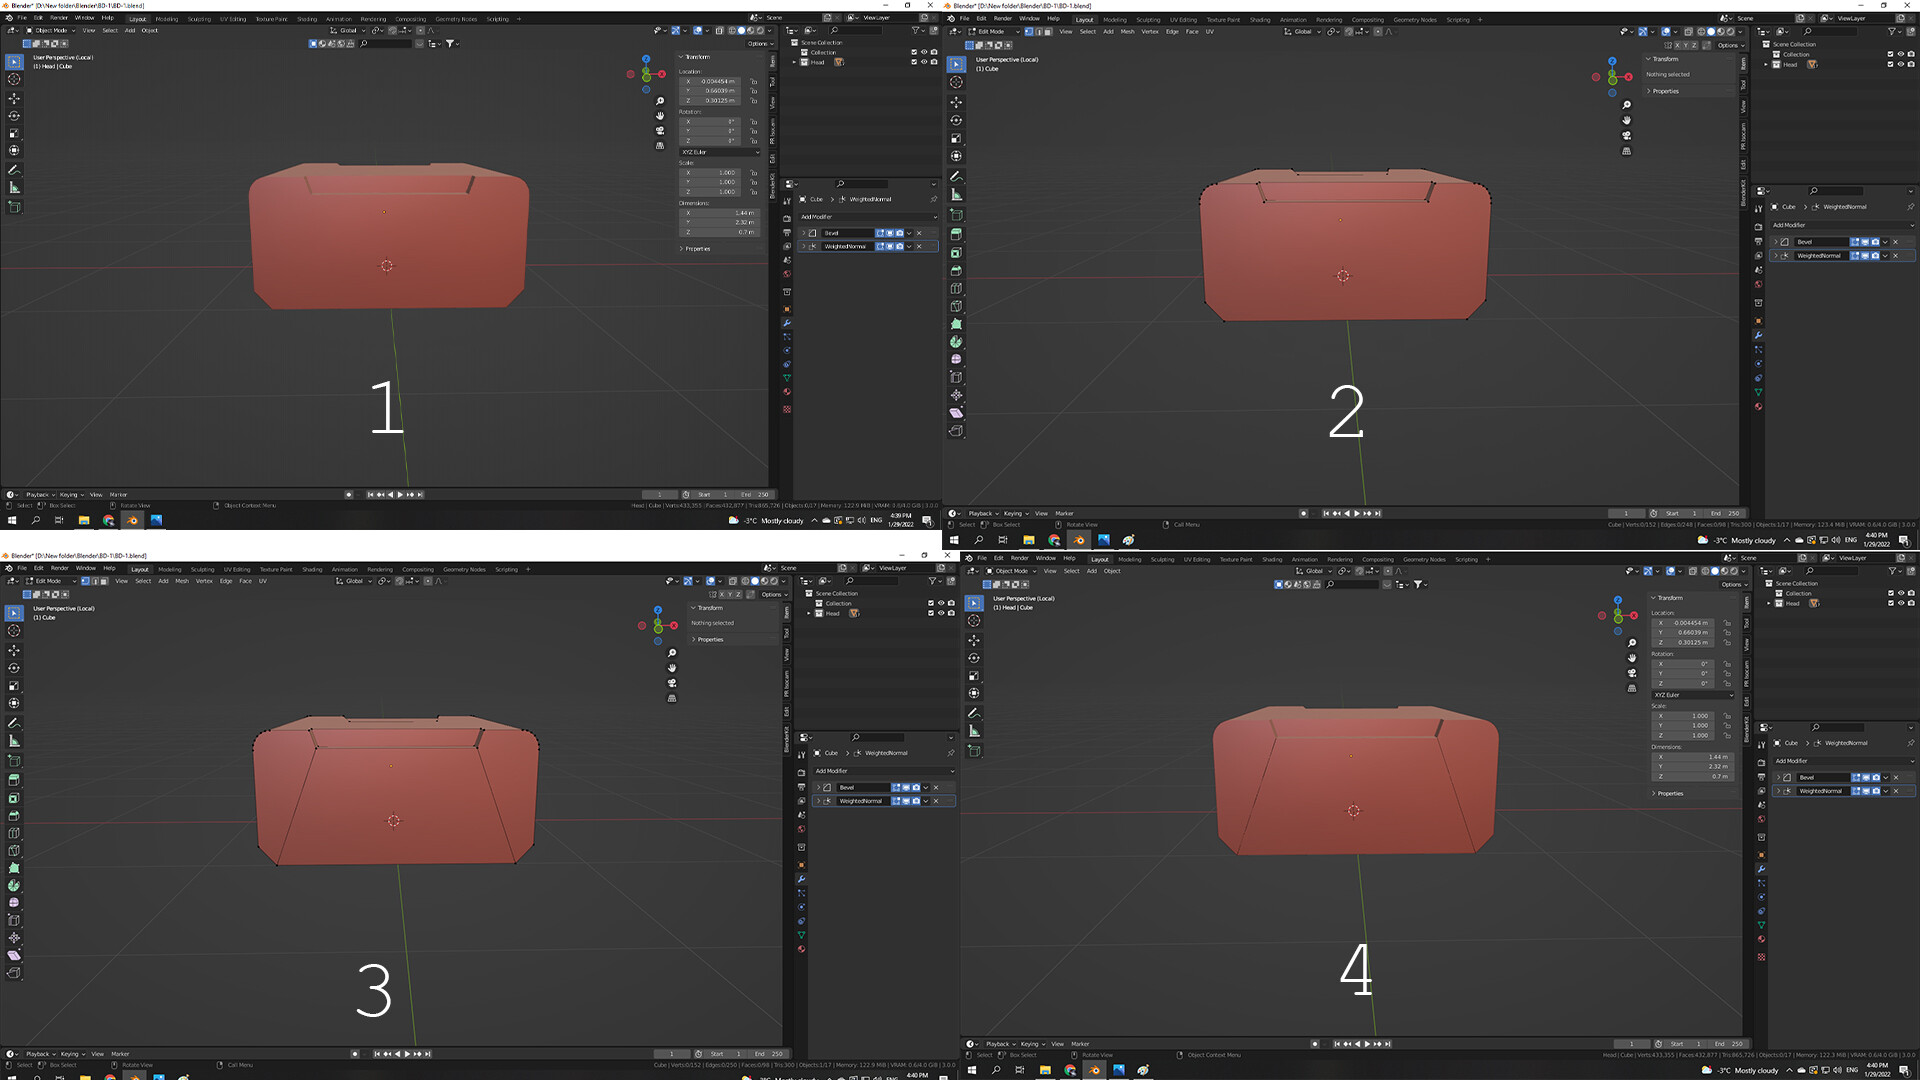Image resolution: width=1920 pixels, height=1080 pixels.
Task: Open the Render menu
Action: [x=59, y=17]
